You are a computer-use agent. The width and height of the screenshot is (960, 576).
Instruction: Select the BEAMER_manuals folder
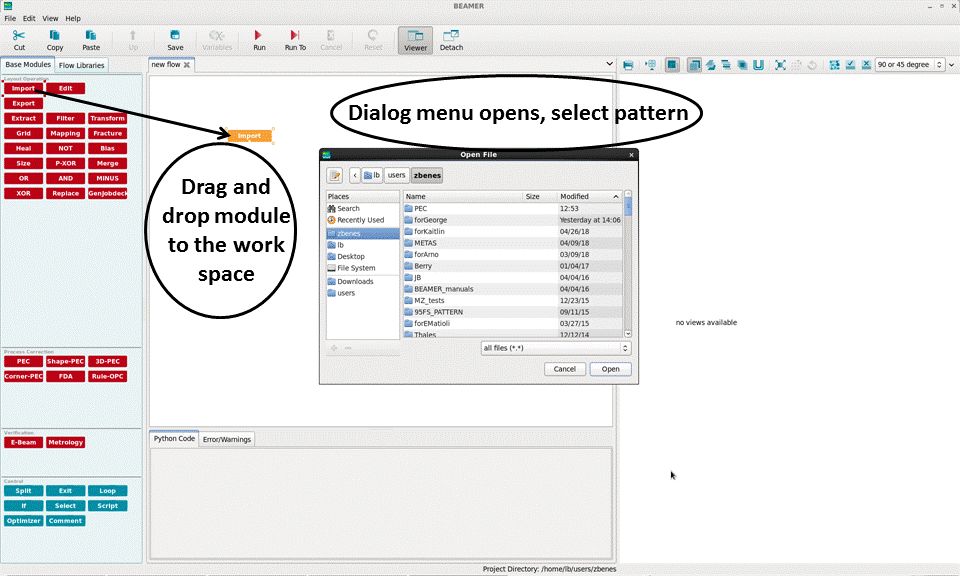tap(444, 289)
